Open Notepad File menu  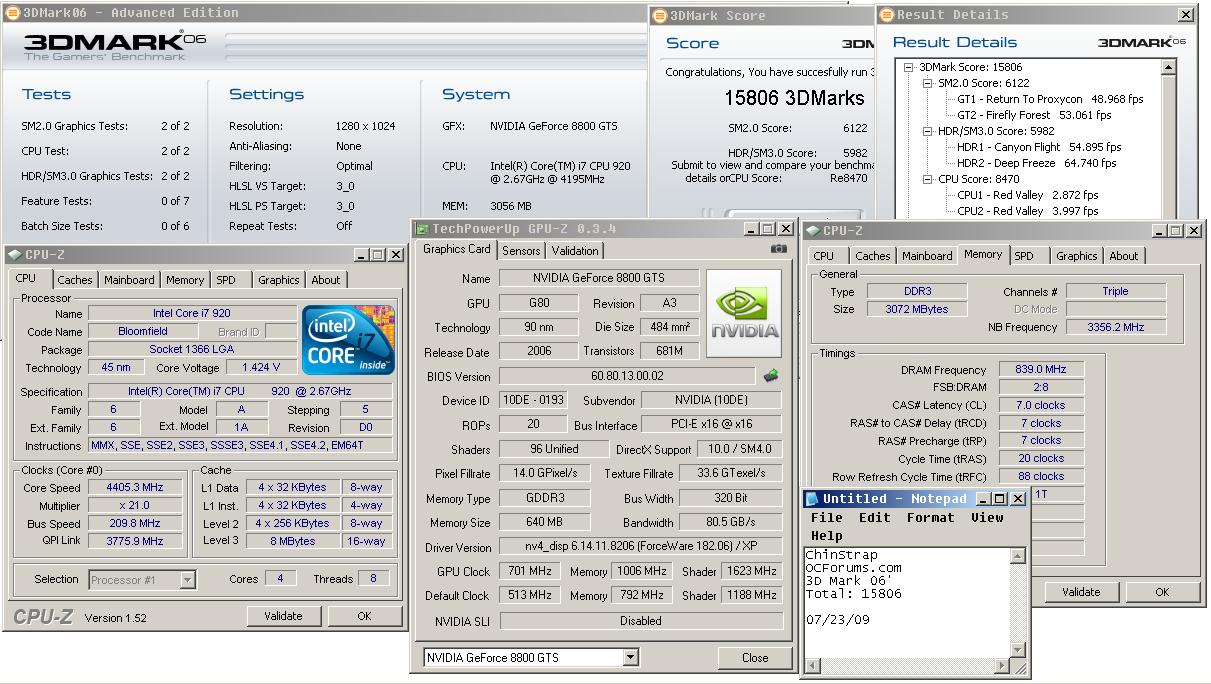click(x=826, y=517)
